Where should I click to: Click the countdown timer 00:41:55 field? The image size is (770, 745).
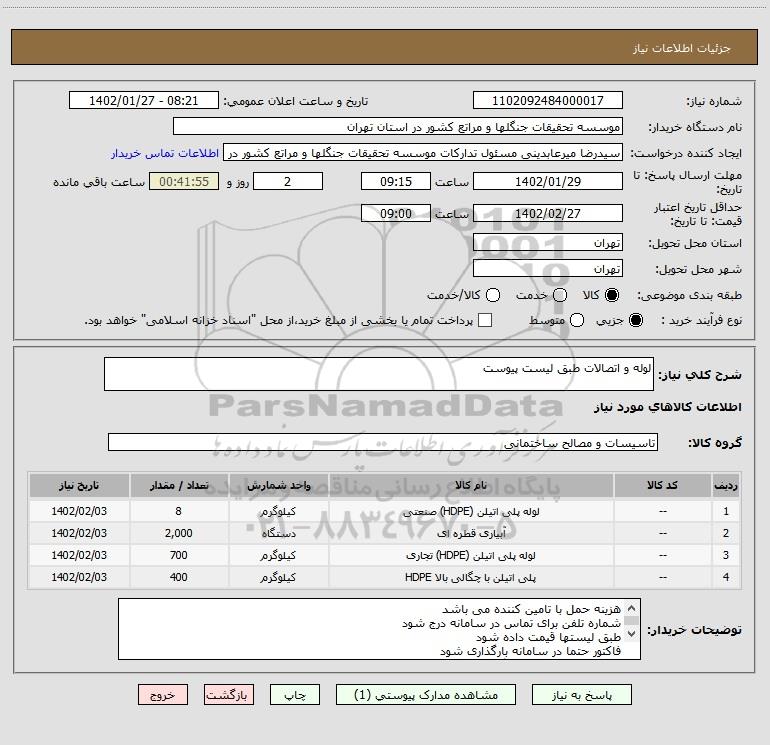coord(184,181)
